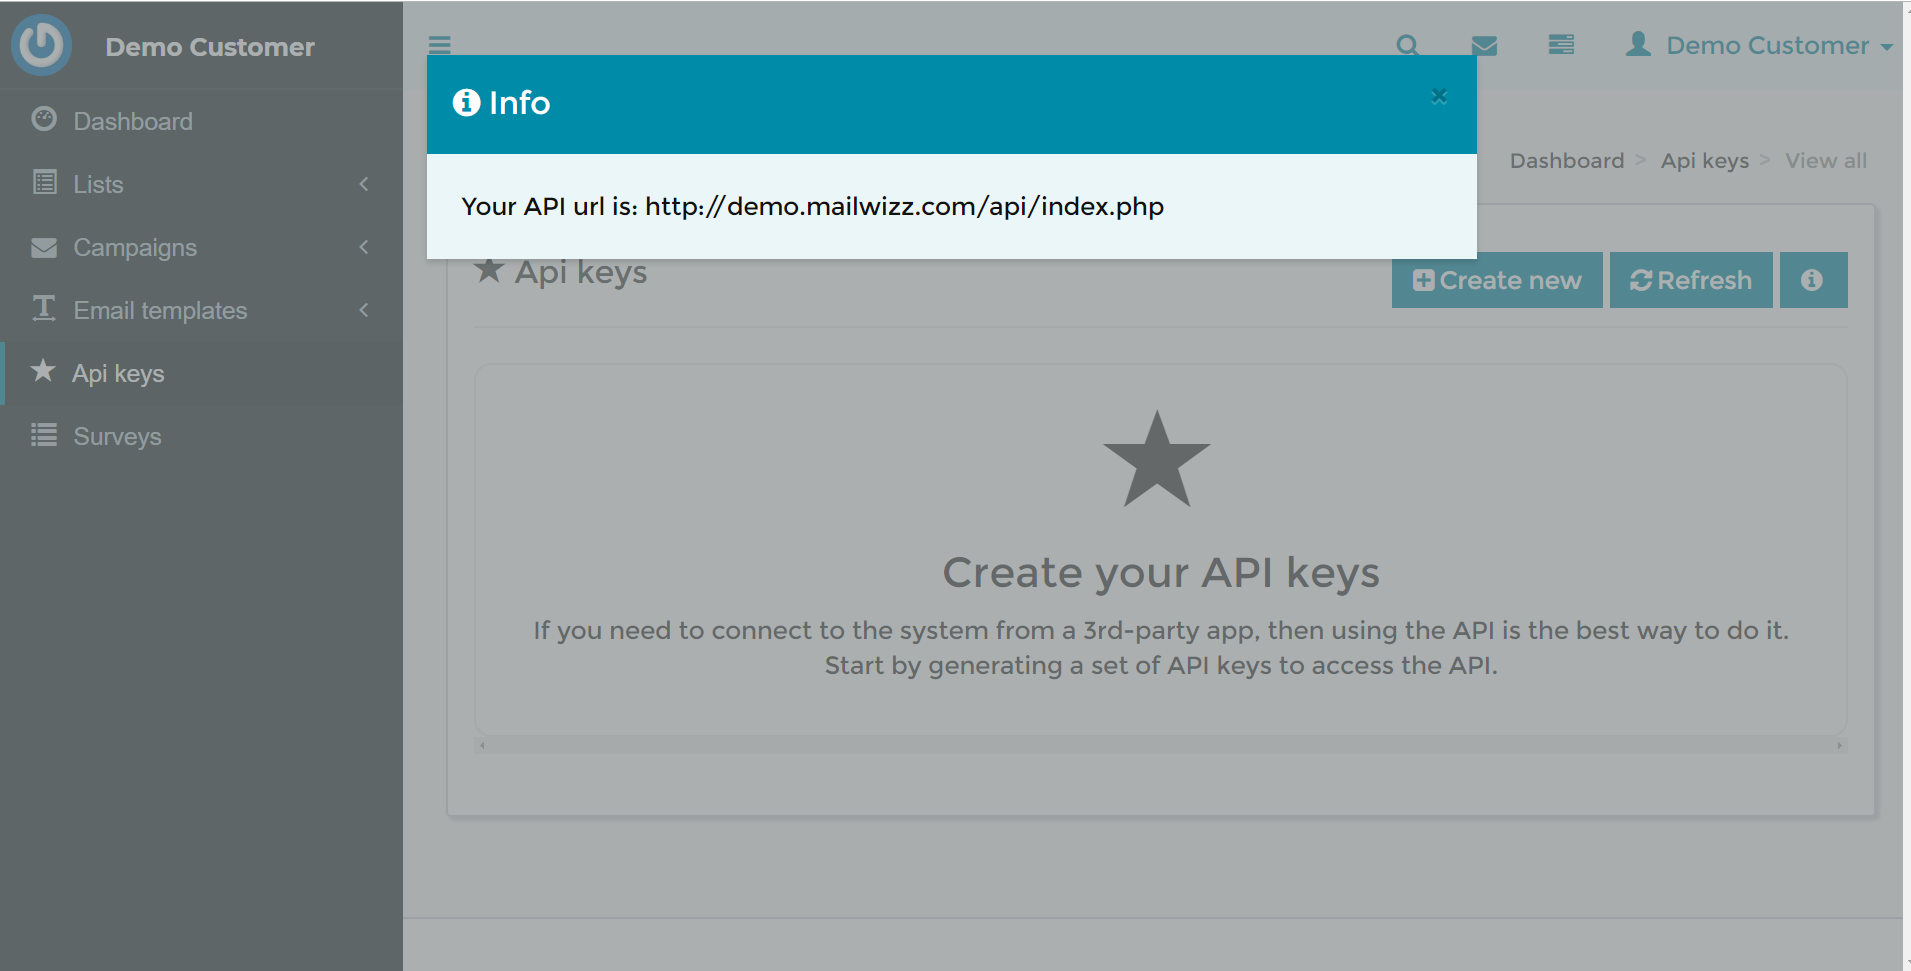Open Surveys in the sidebar
The image size is (1911, 971).
click(x=201, y=436)
